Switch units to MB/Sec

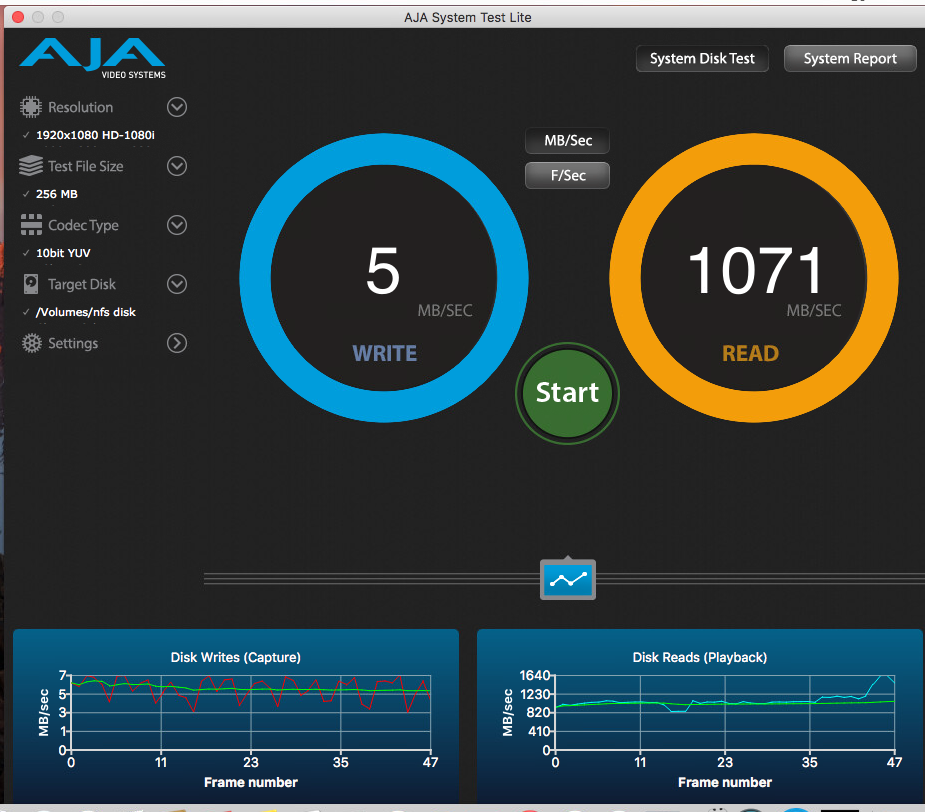[x=568, y=140]
